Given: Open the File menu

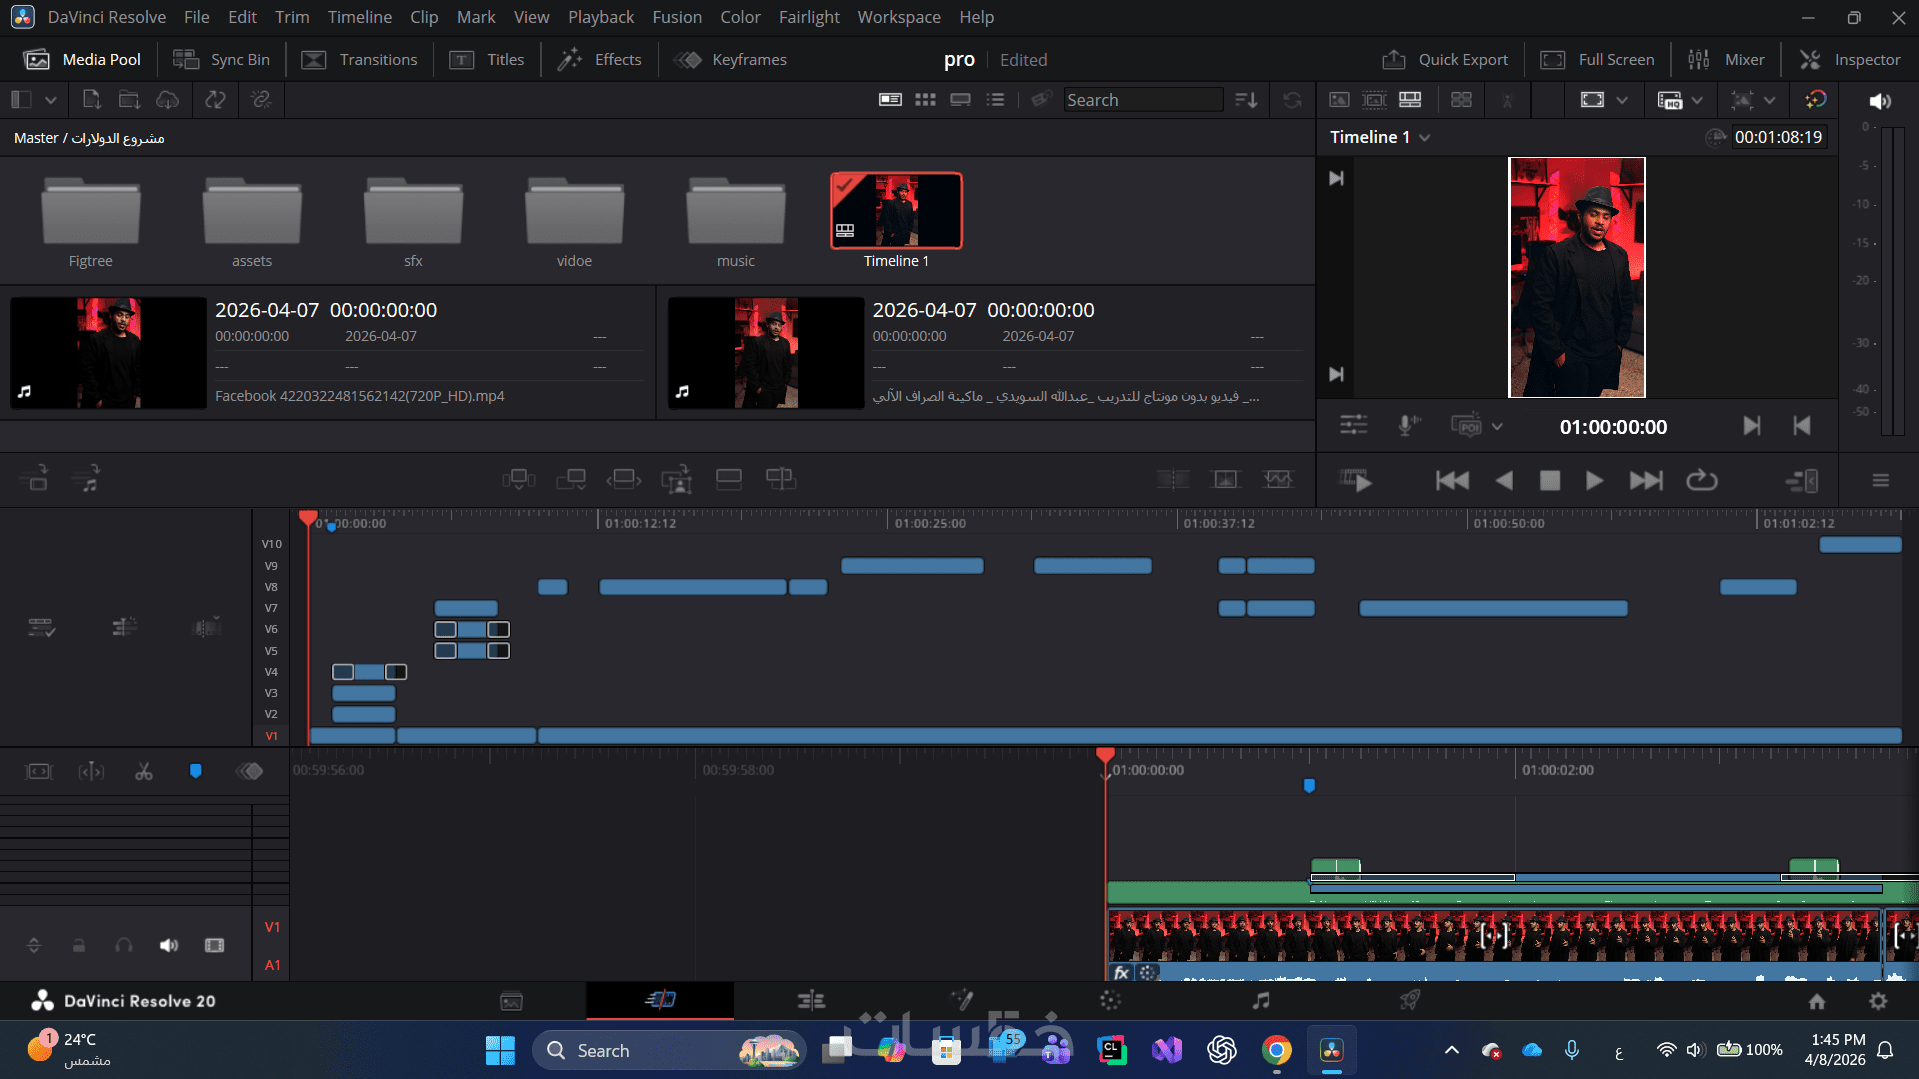Looking at the screenshot, I should click(197, 17).
